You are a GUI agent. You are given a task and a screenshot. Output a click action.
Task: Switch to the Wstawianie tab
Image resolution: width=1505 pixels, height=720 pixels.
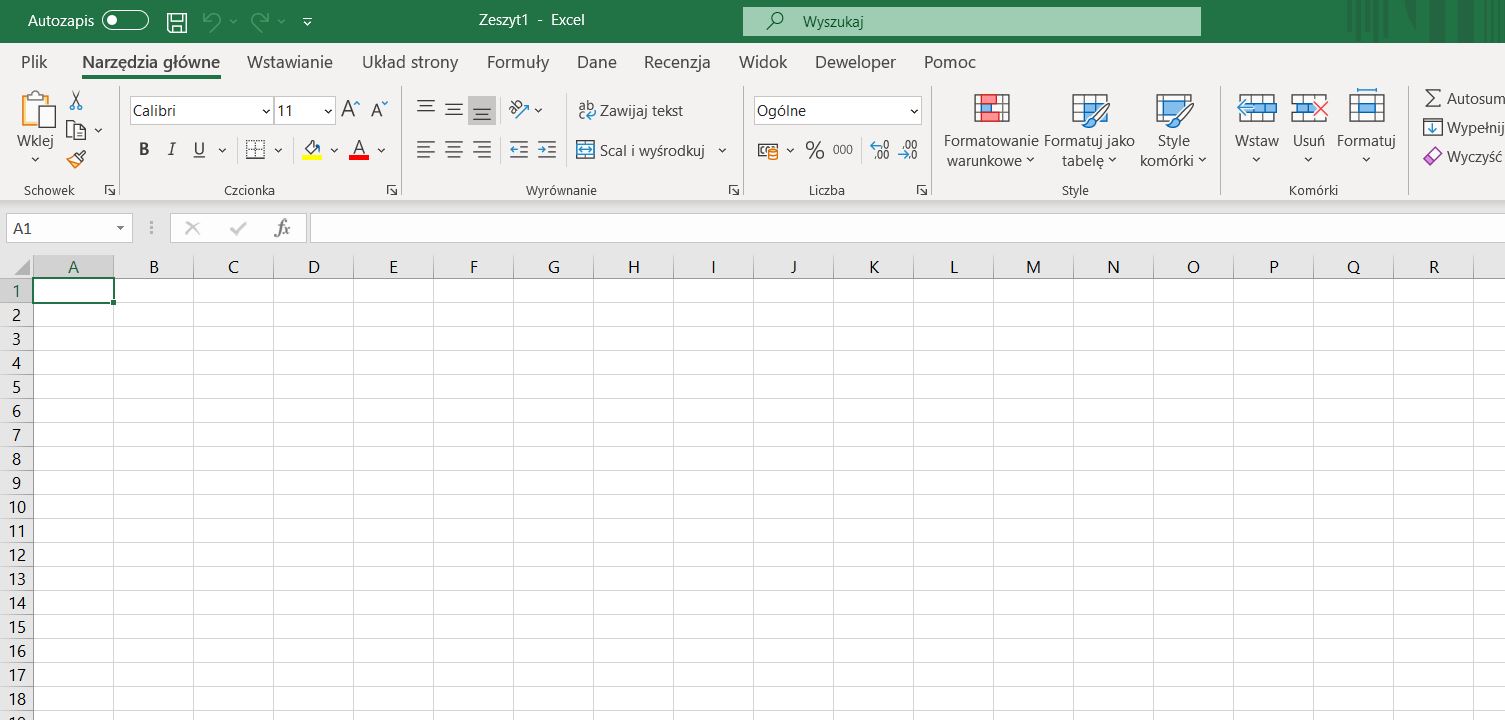pos(290,62)
